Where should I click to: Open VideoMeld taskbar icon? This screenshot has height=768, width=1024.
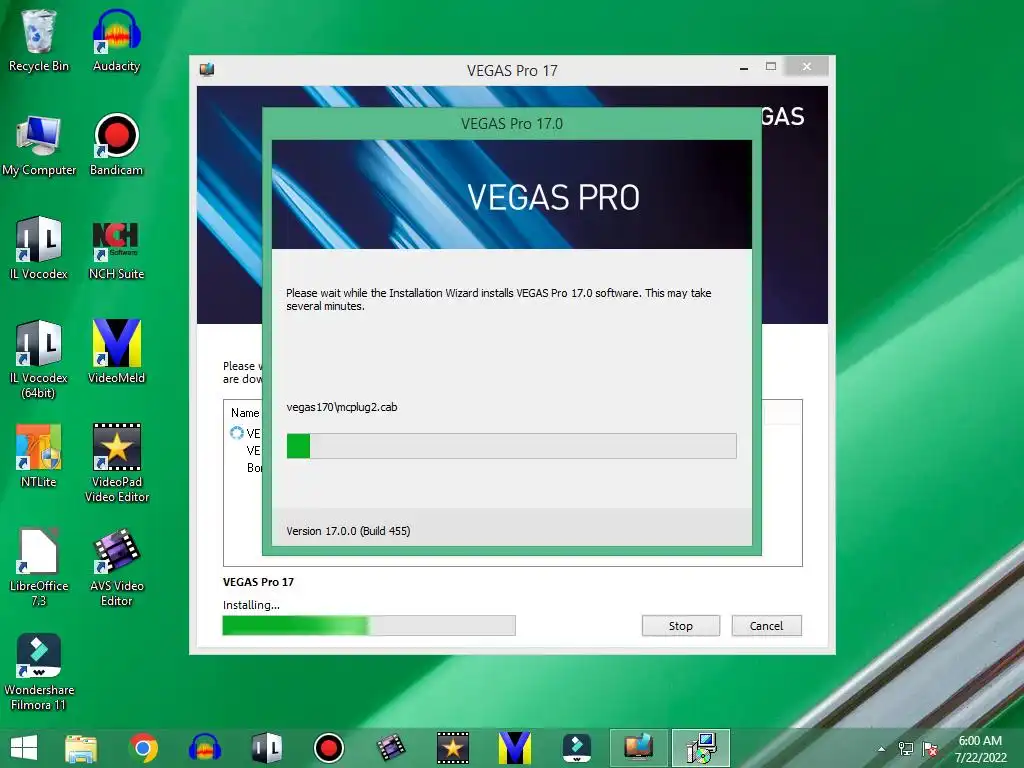515,748
